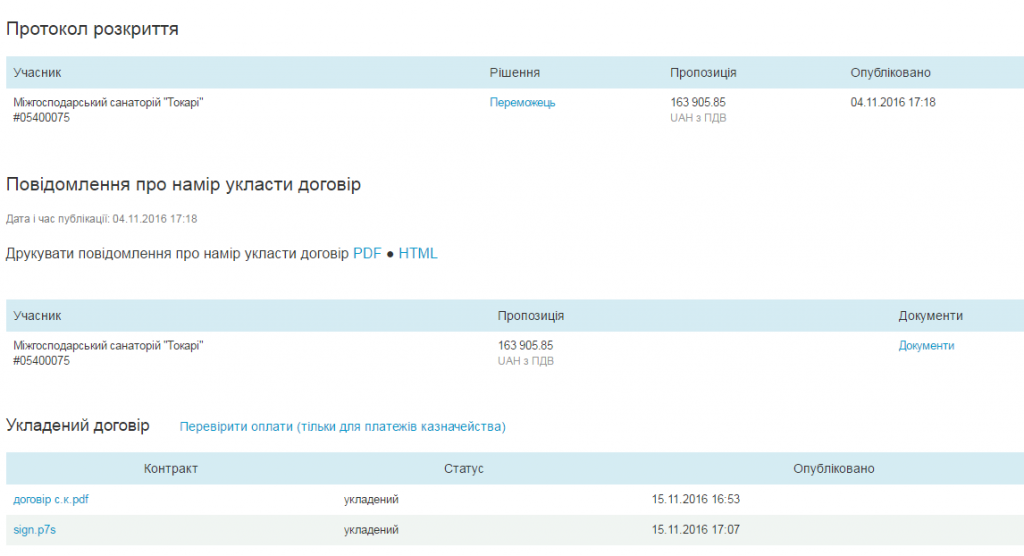
Task: Open the participant's Документи link
Action: point(926,346)
